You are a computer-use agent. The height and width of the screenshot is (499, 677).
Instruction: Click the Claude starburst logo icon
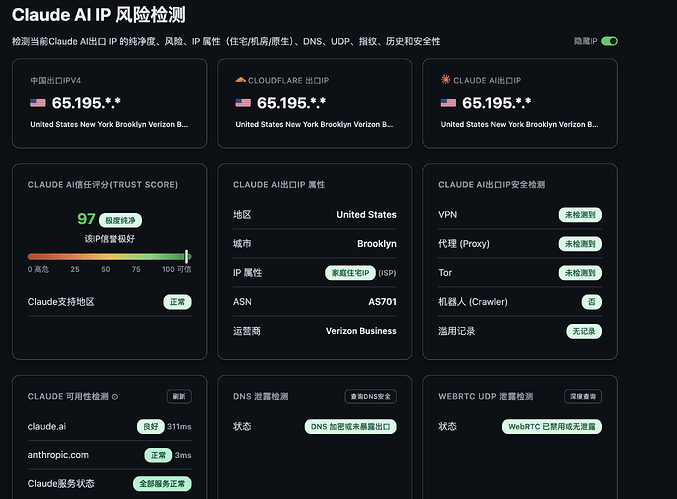click(x=445, y=79)
